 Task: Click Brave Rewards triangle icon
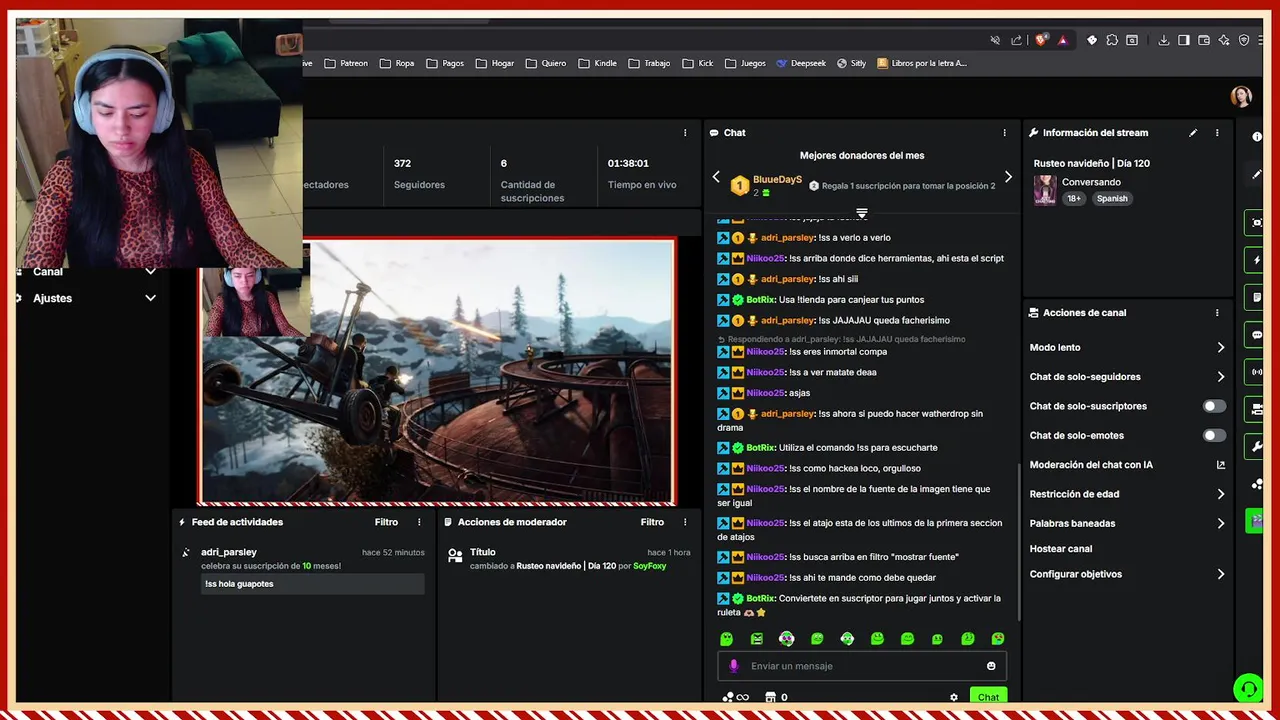1062,40
